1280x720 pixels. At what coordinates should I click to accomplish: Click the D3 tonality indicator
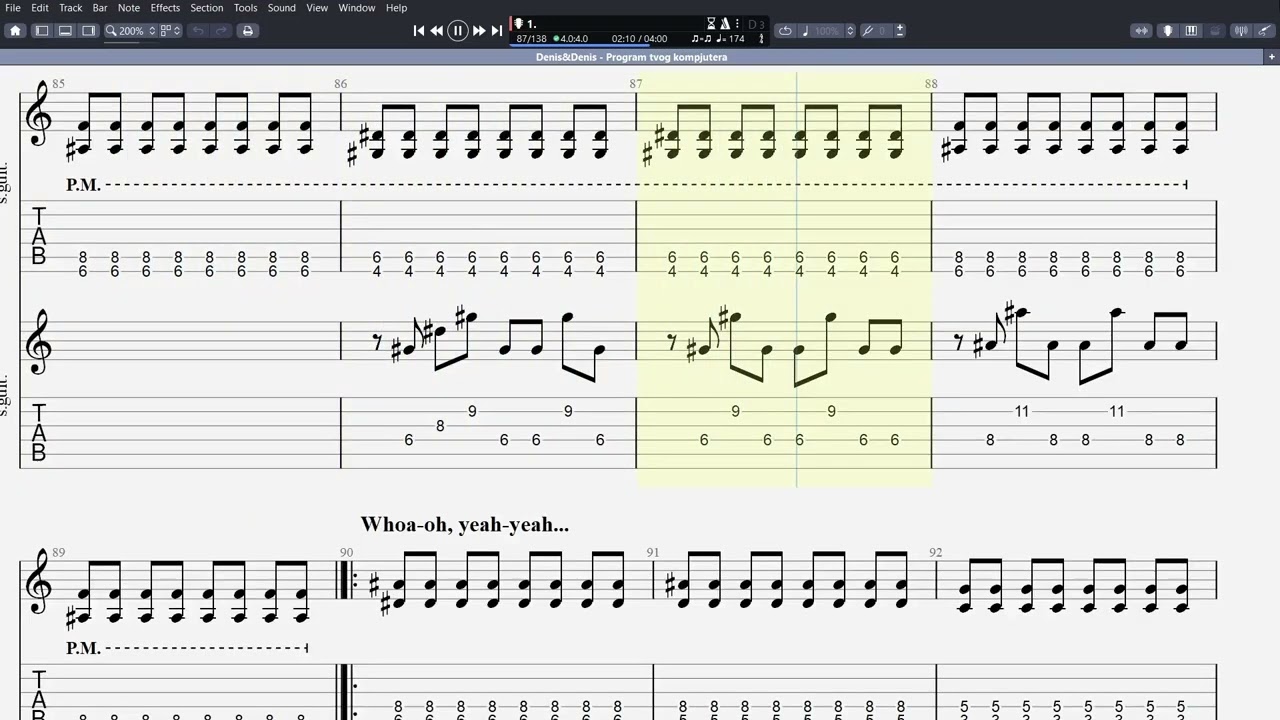coord(756,24)
